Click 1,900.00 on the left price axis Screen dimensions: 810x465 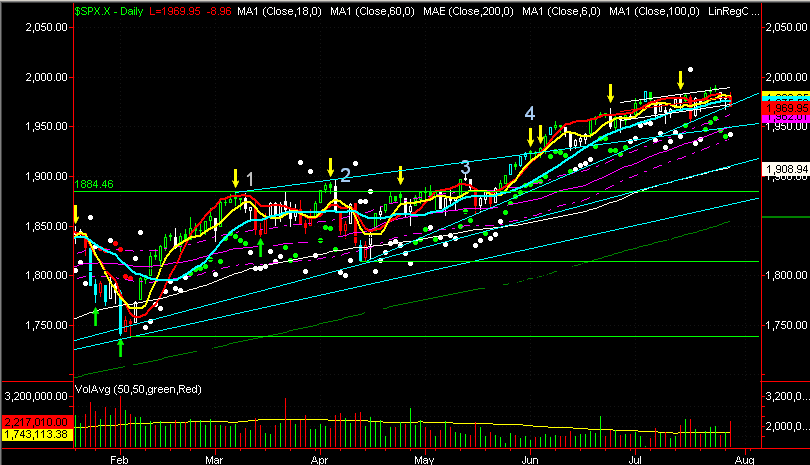point(46,176)
